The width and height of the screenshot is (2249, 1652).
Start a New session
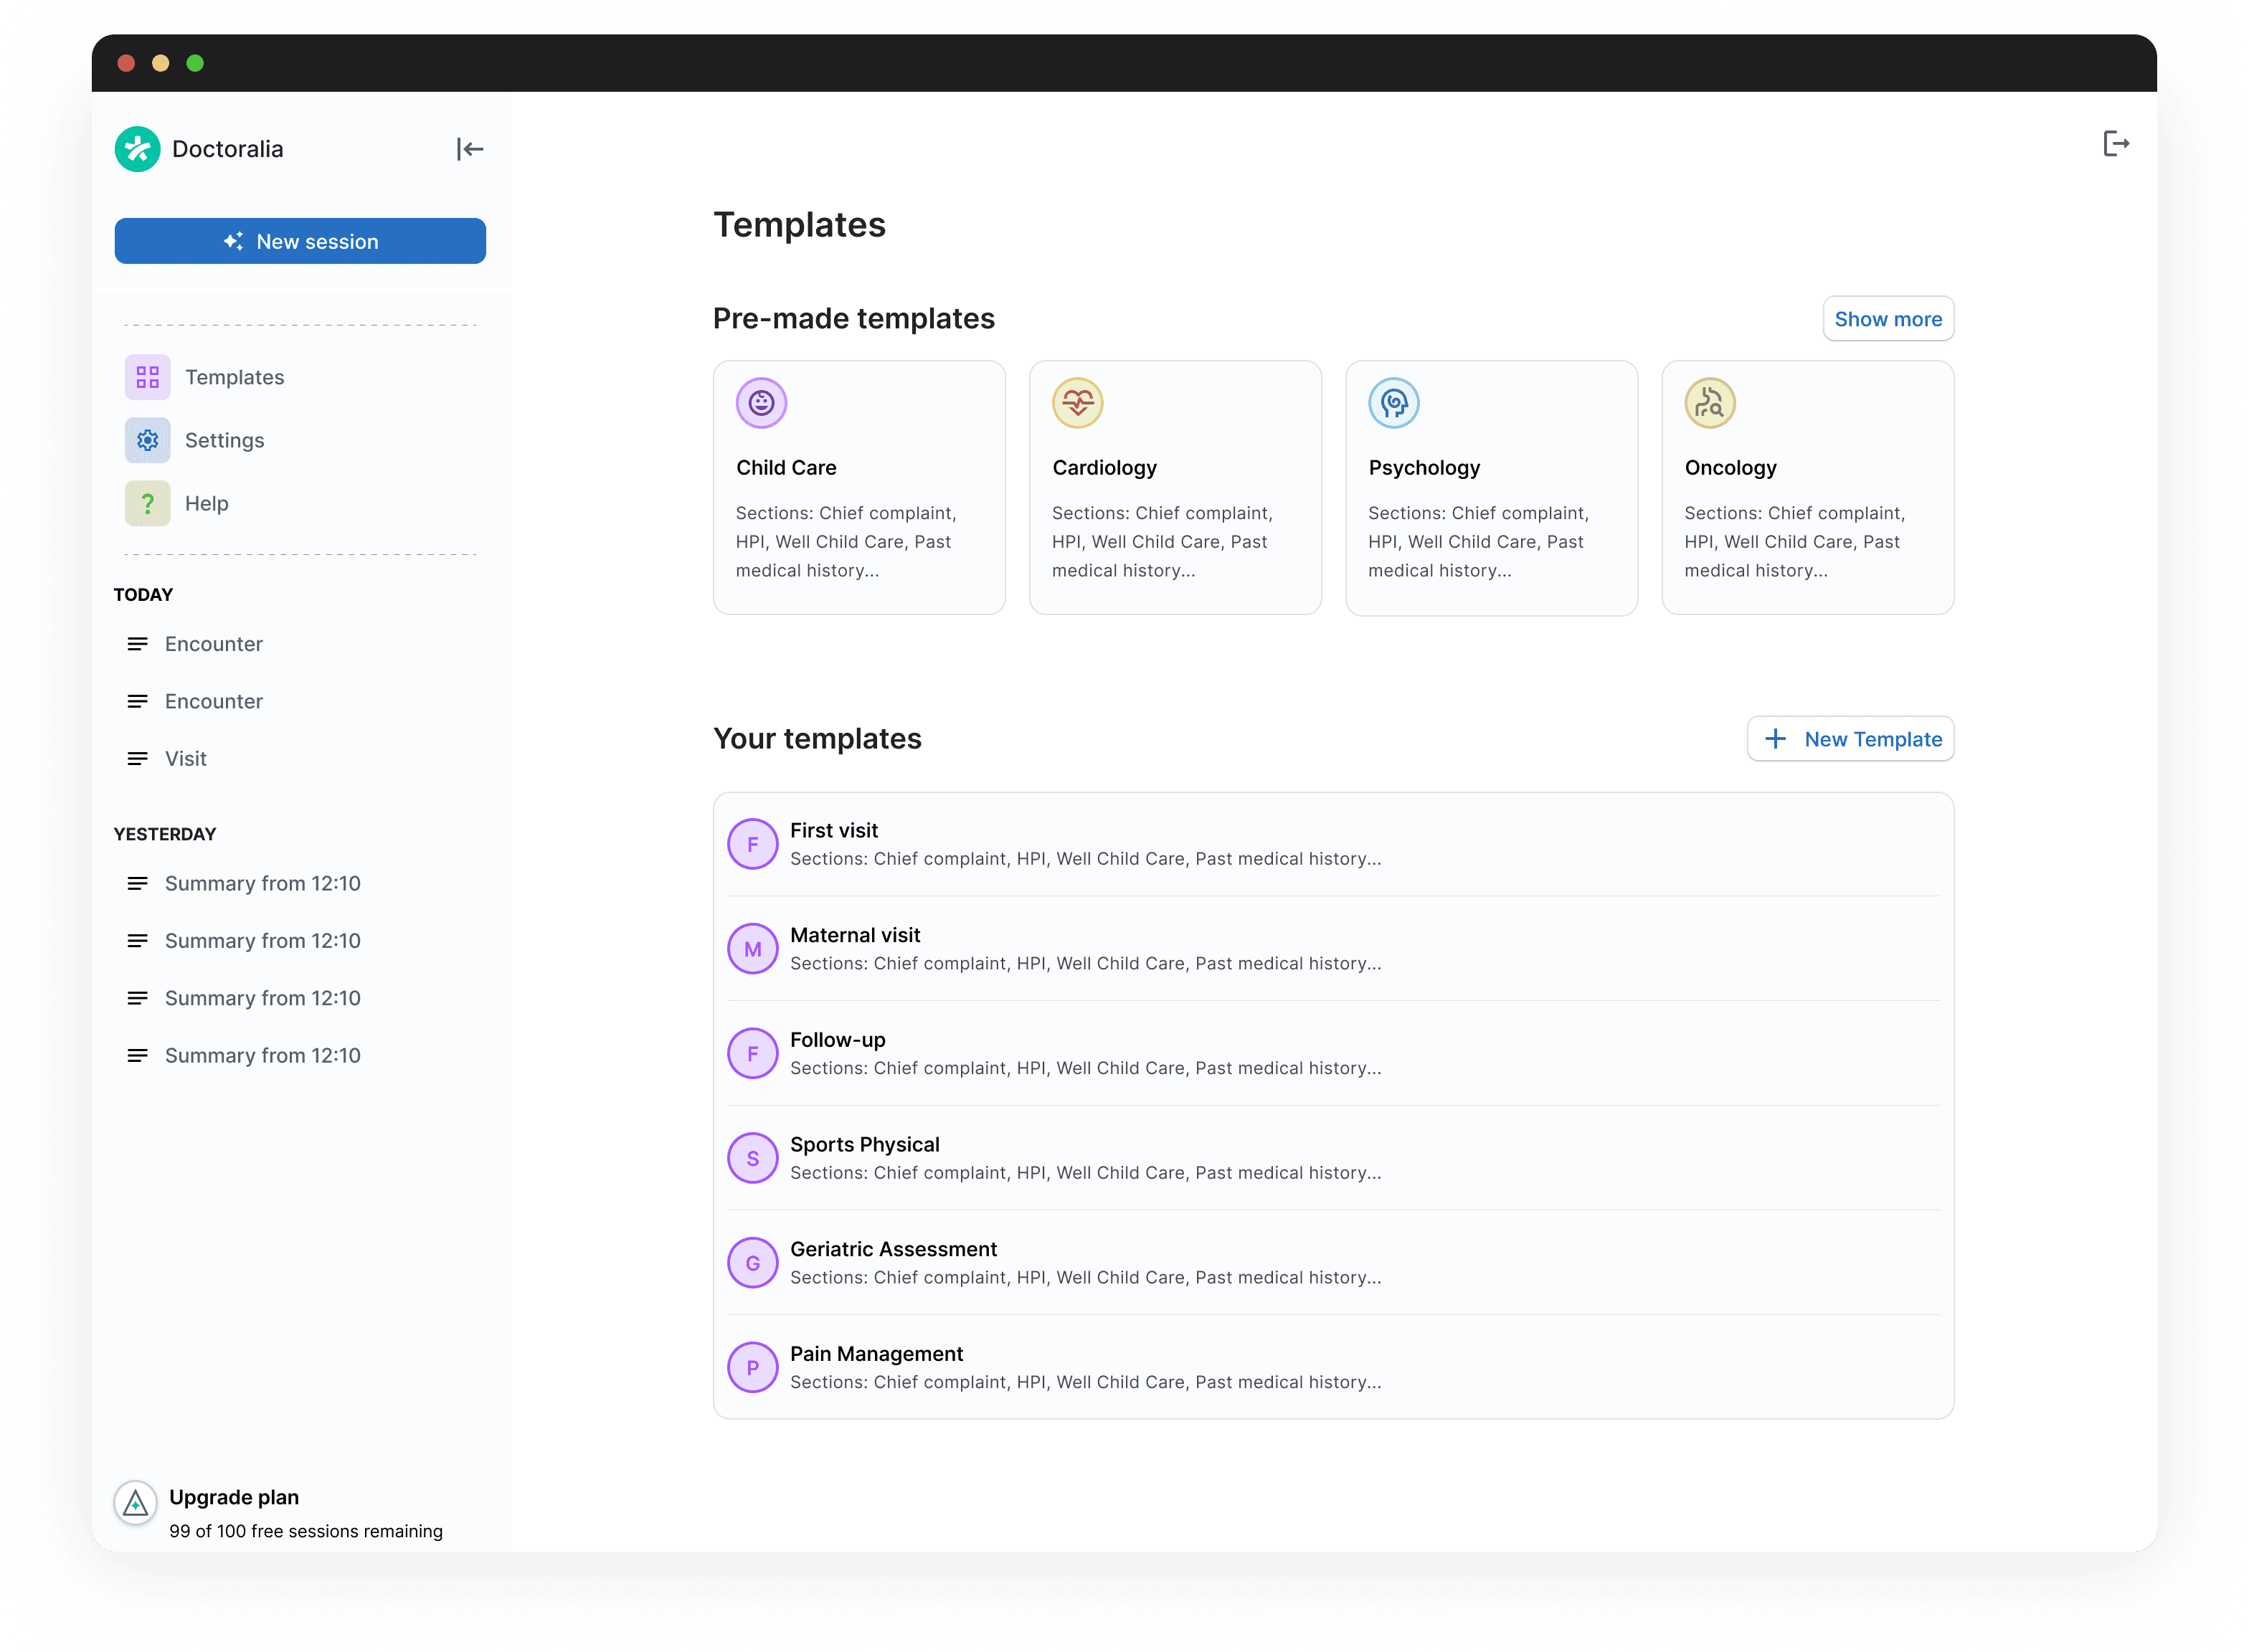point(300,241)
